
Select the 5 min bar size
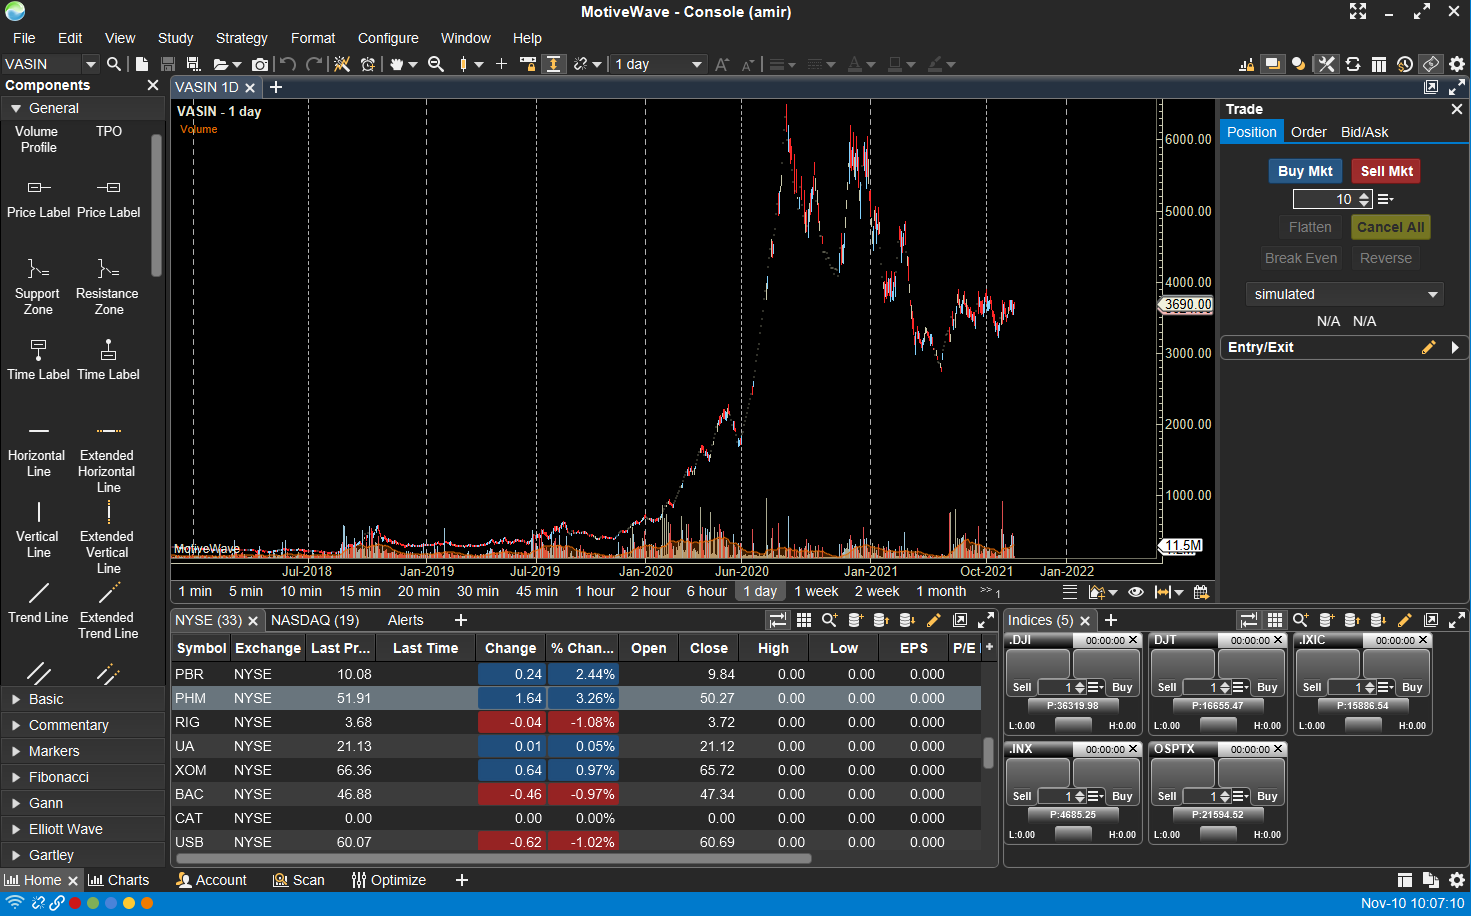pyautogui.click(x=246, y=591)
